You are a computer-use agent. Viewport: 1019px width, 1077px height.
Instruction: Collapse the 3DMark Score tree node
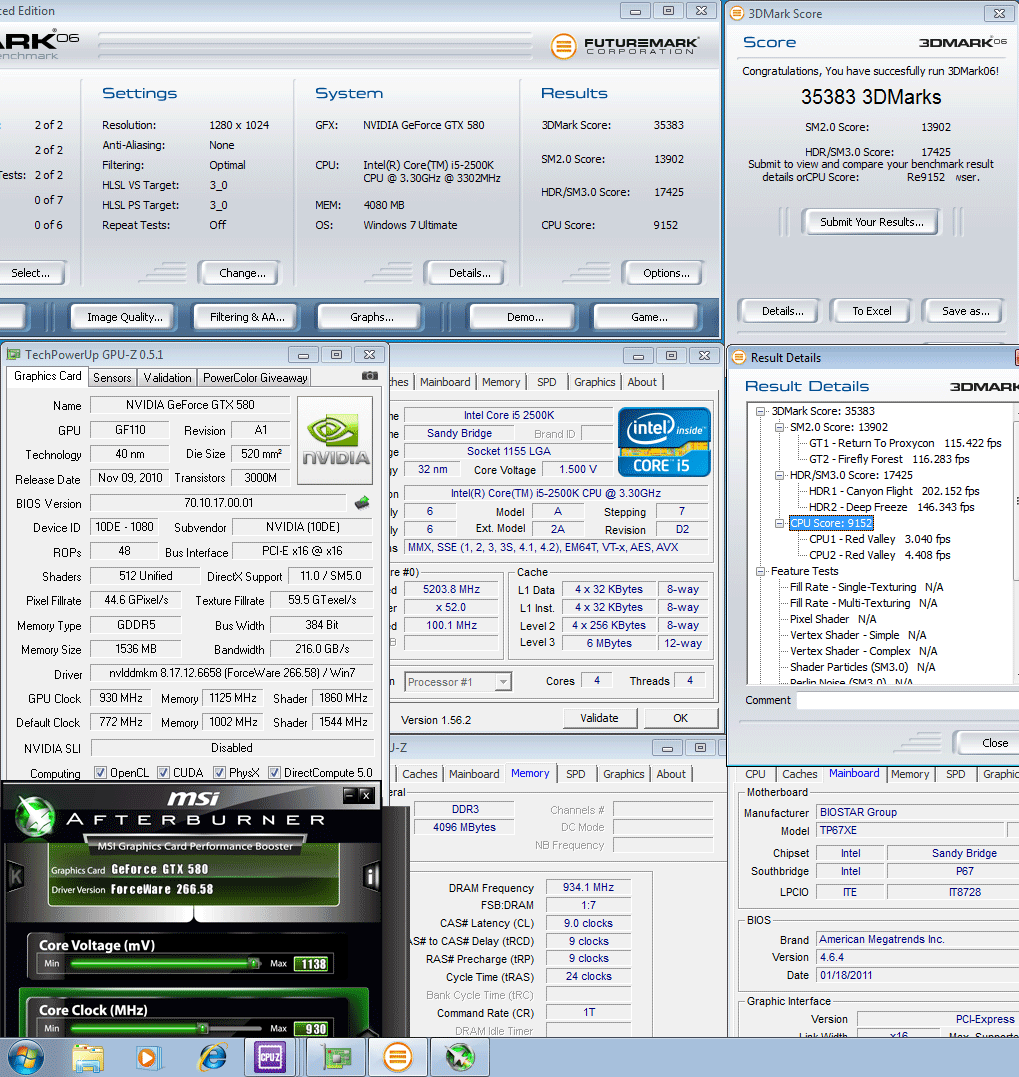point(760,411)
